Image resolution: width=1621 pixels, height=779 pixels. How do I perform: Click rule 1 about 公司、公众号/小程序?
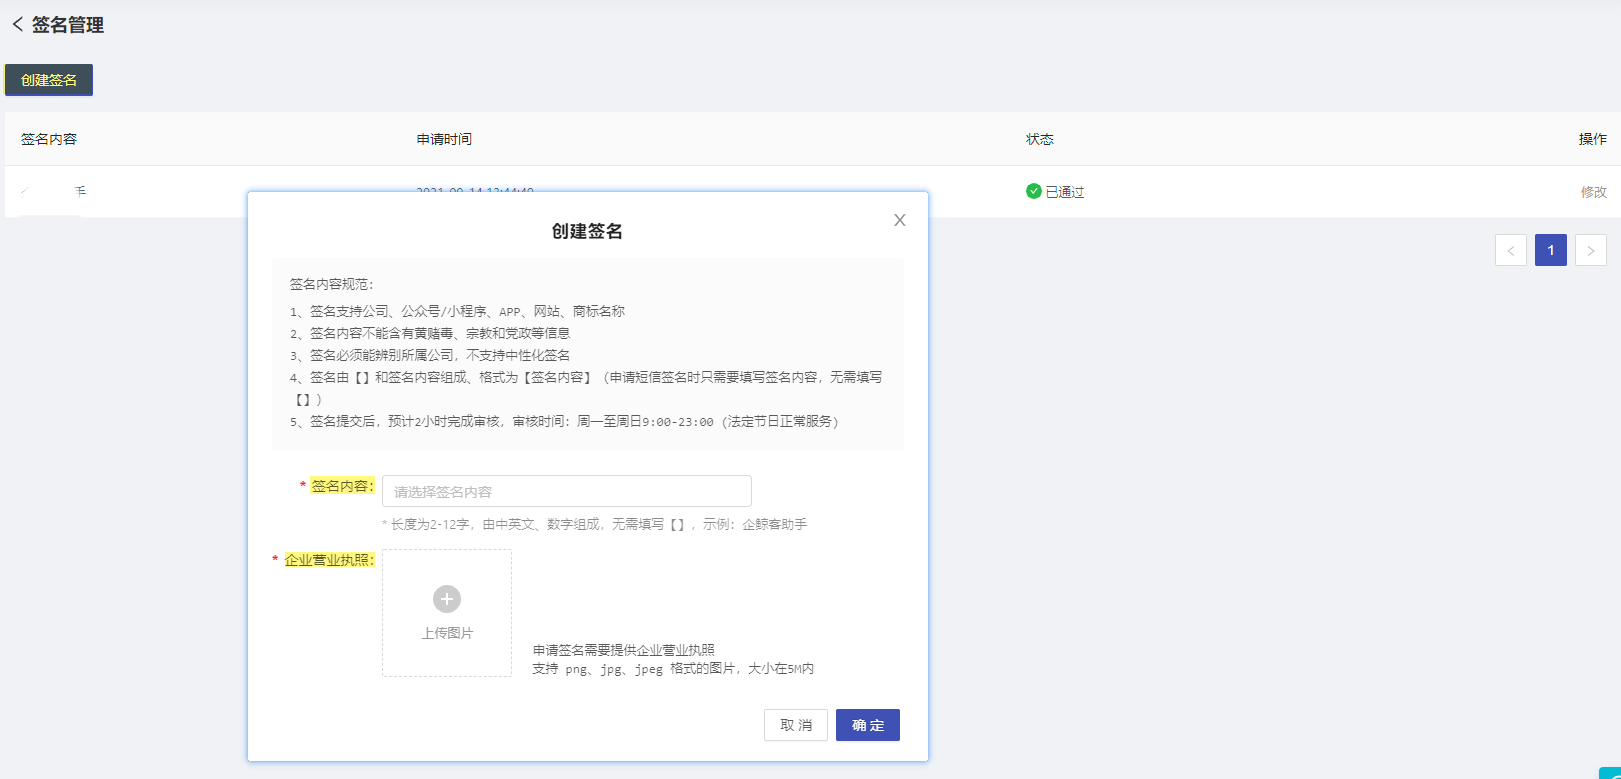pos(458,311)
